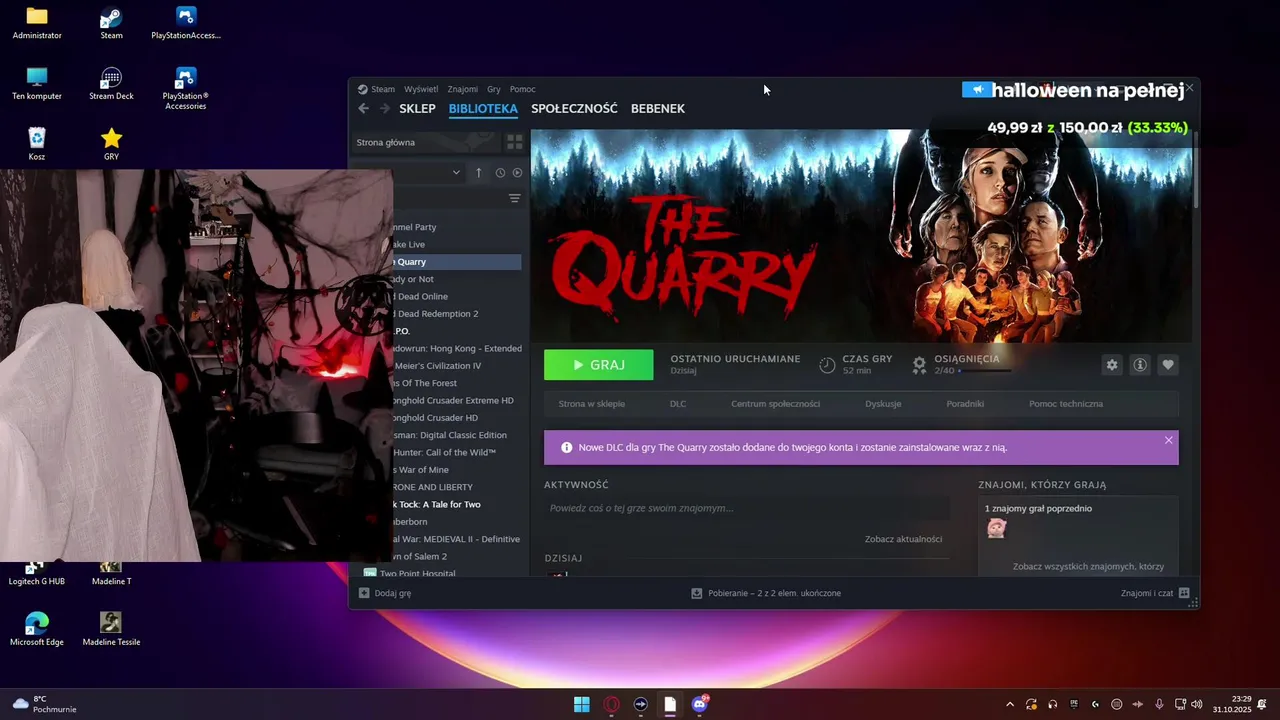
Task: Open the Wyświetl menu
Action: (421, 89)
